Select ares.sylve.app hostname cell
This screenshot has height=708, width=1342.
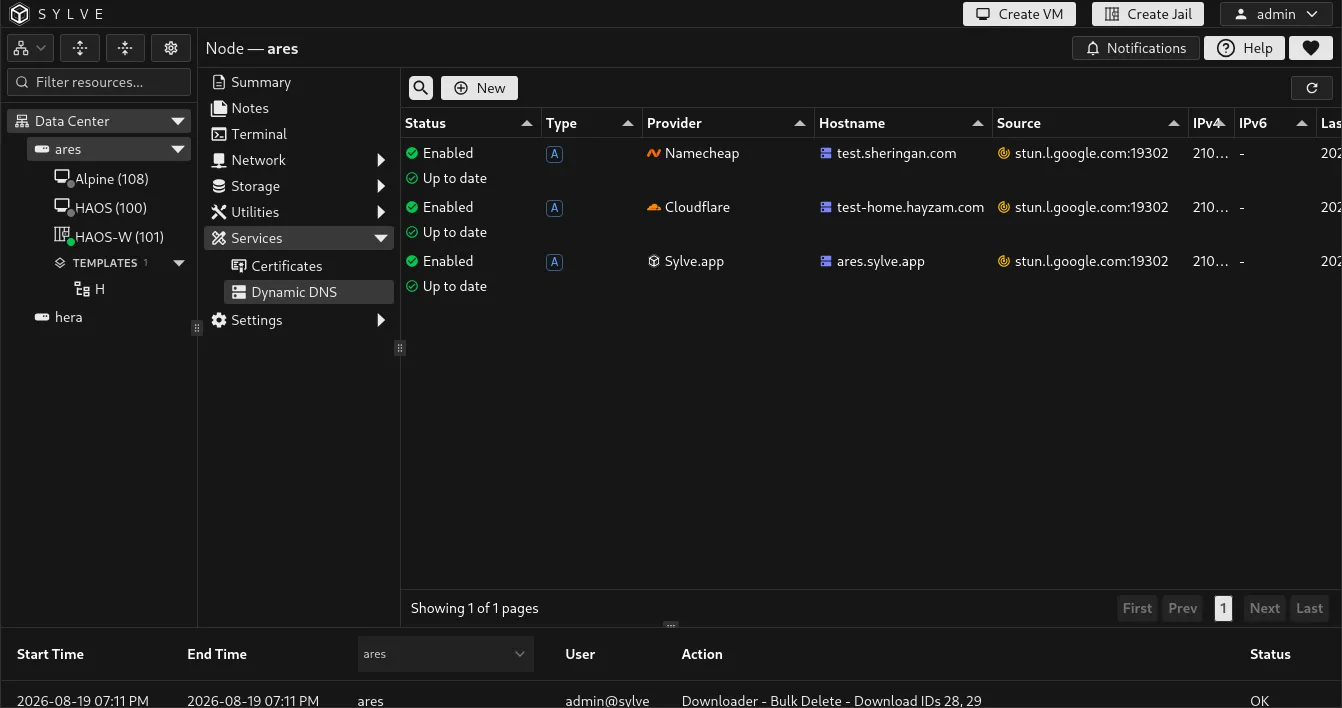click(872, 261)
